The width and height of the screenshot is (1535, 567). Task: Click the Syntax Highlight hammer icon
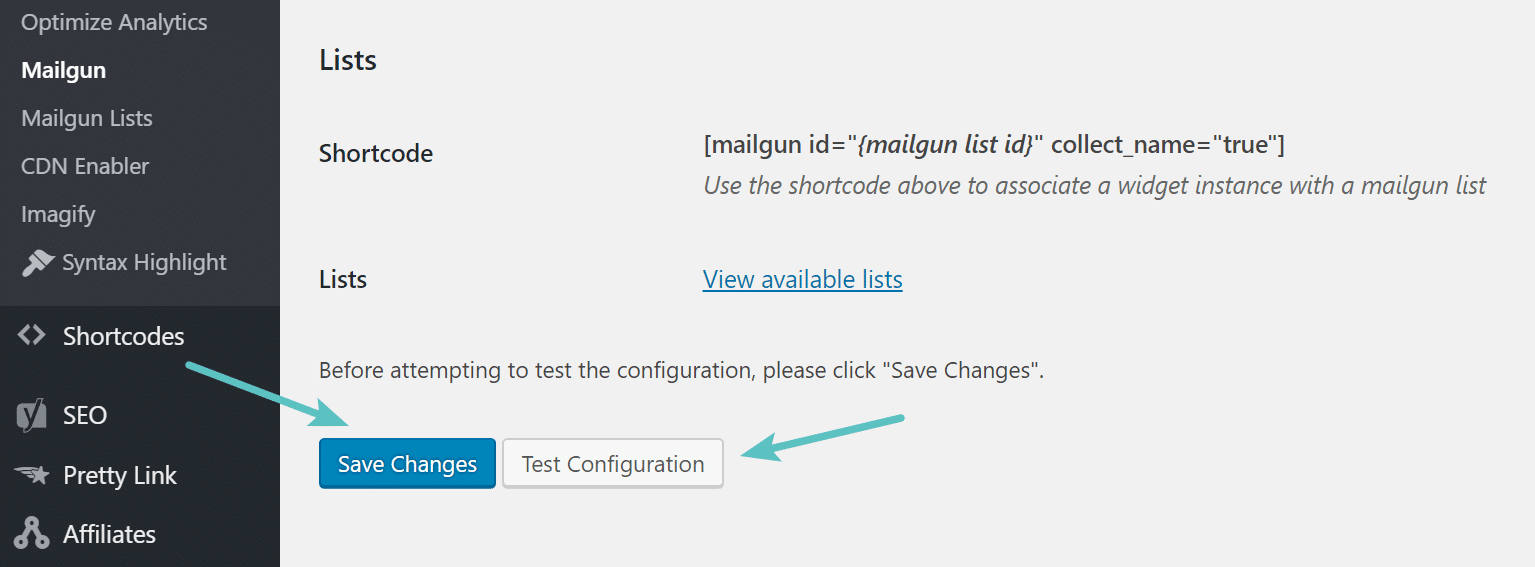click(x=37, y=263)
